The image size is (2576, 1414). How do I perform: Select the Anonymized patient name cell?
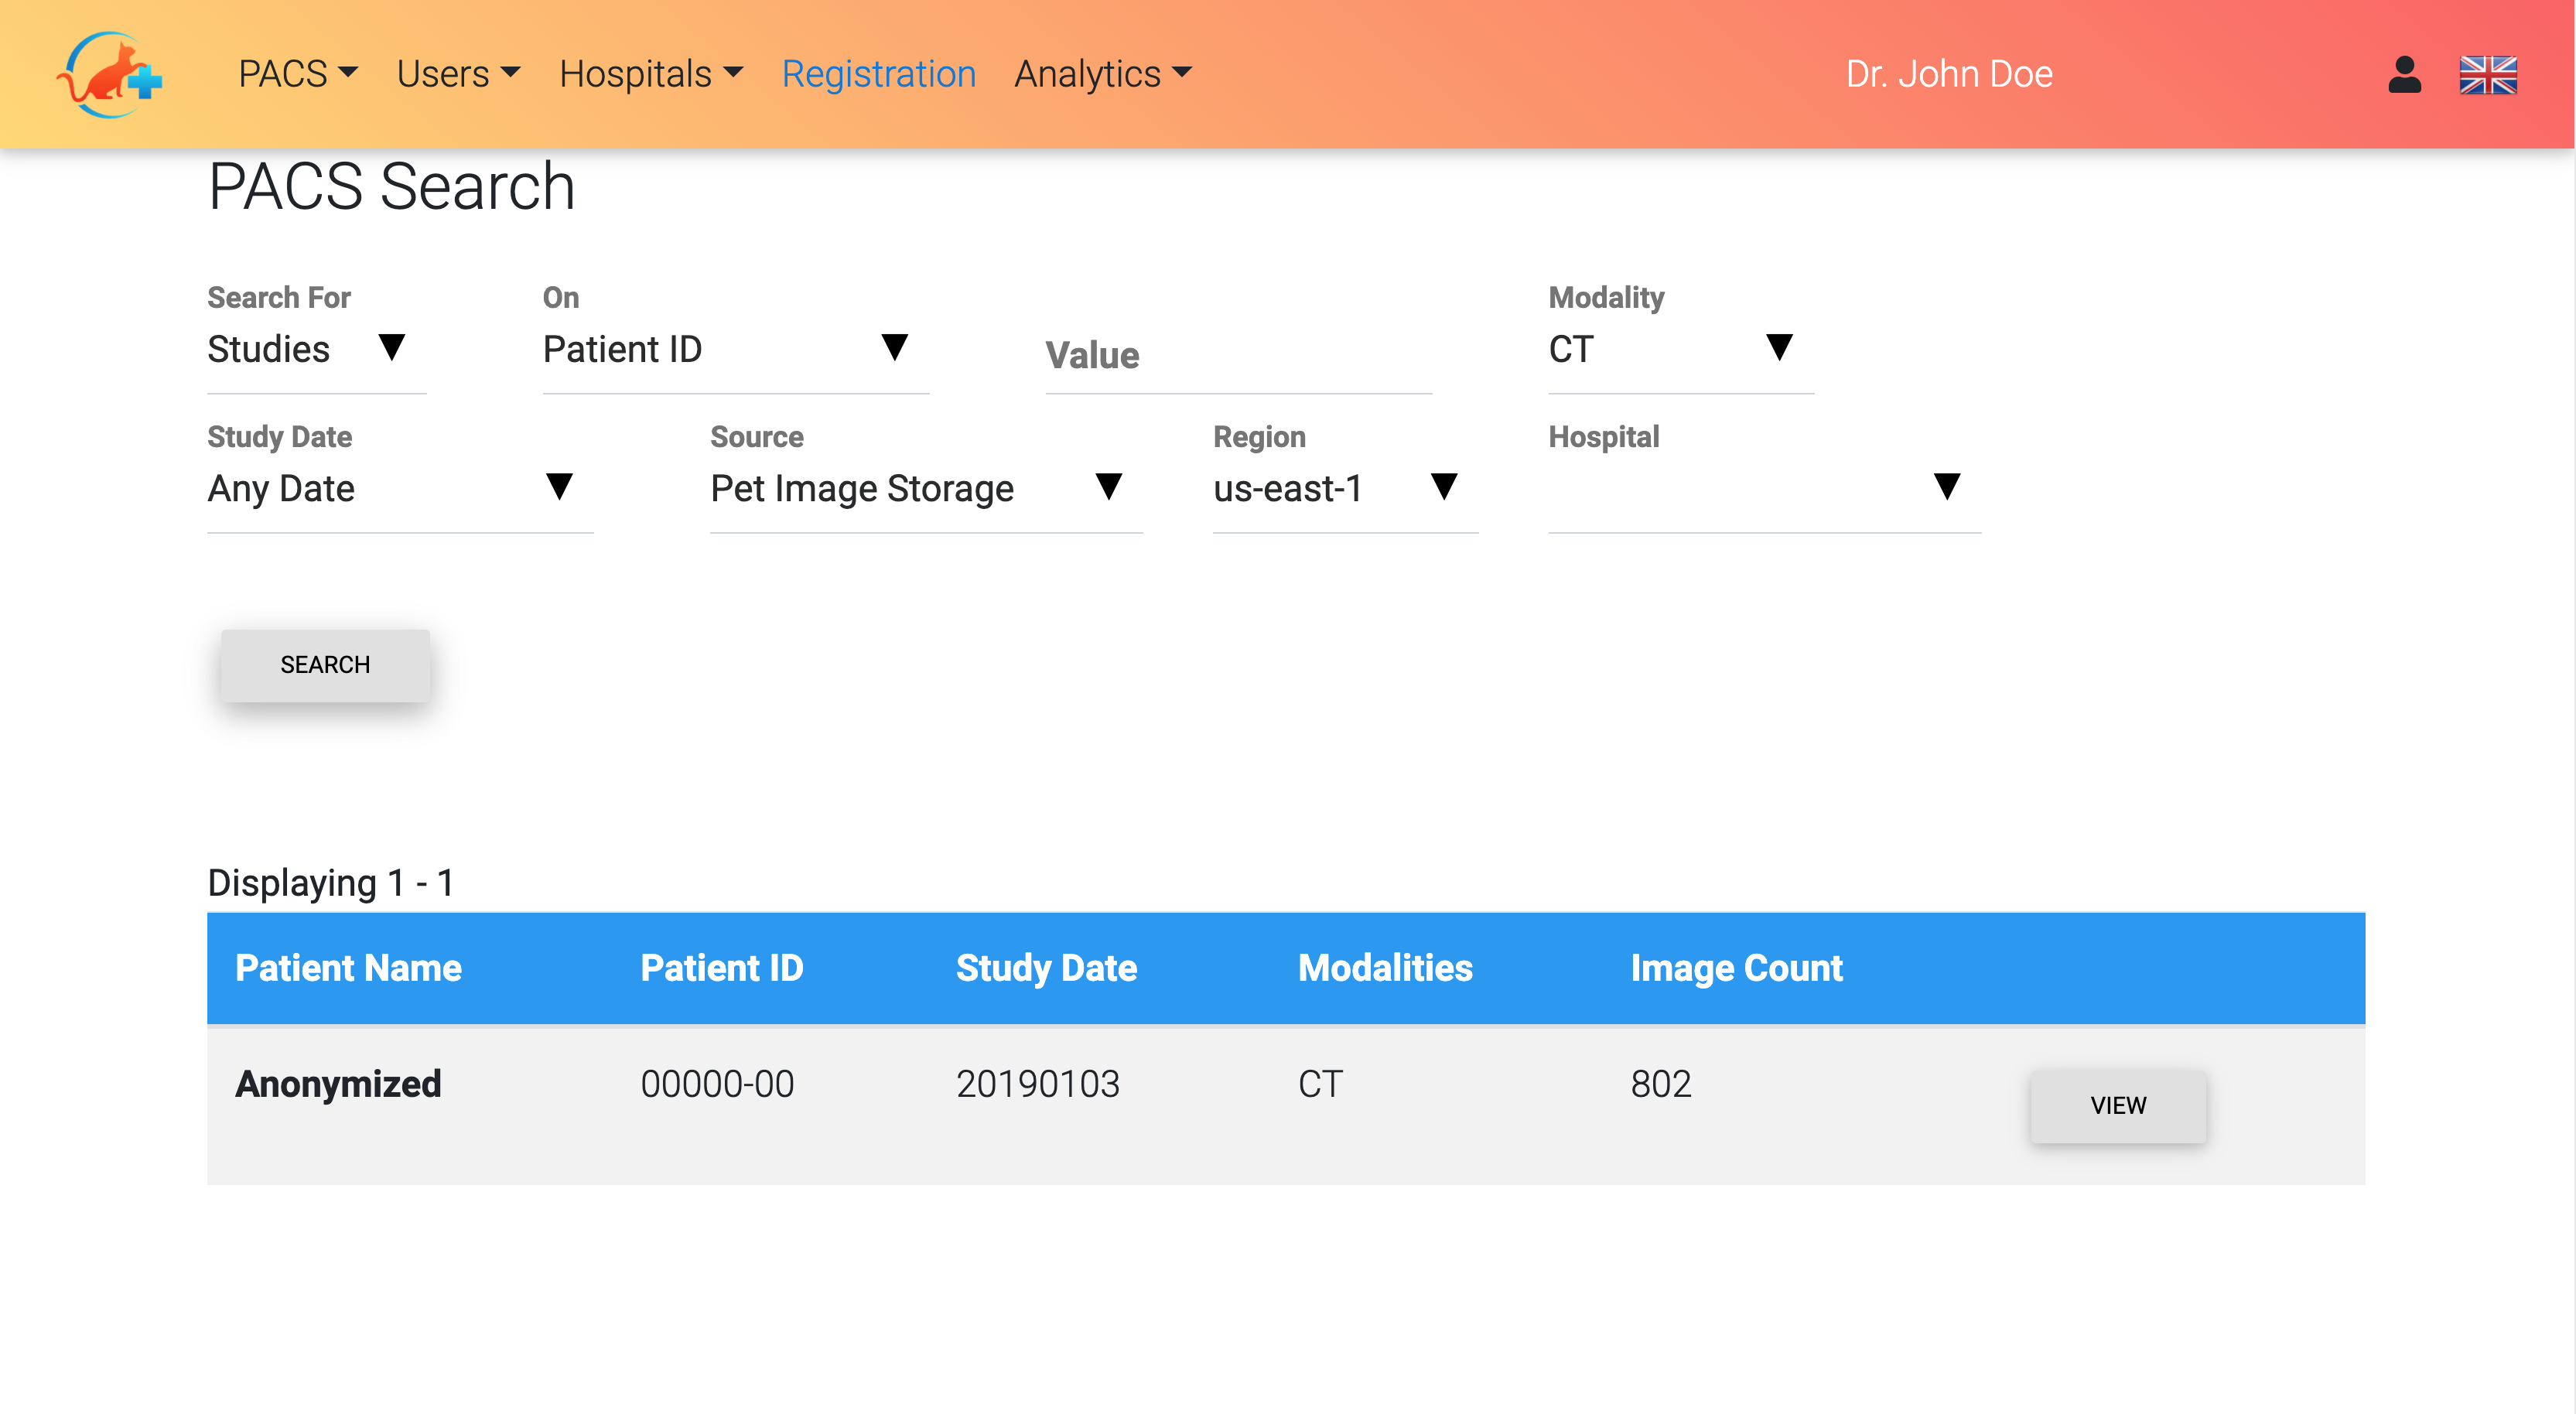[338, 1084]
